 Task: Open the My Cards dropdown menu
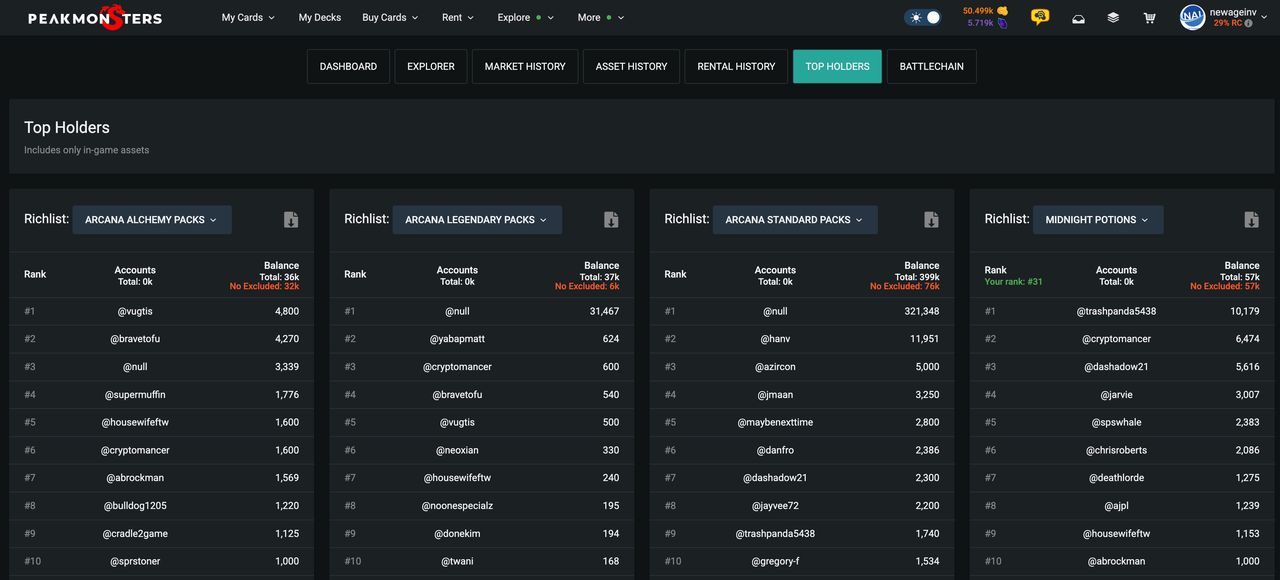[x=248, y=18]
